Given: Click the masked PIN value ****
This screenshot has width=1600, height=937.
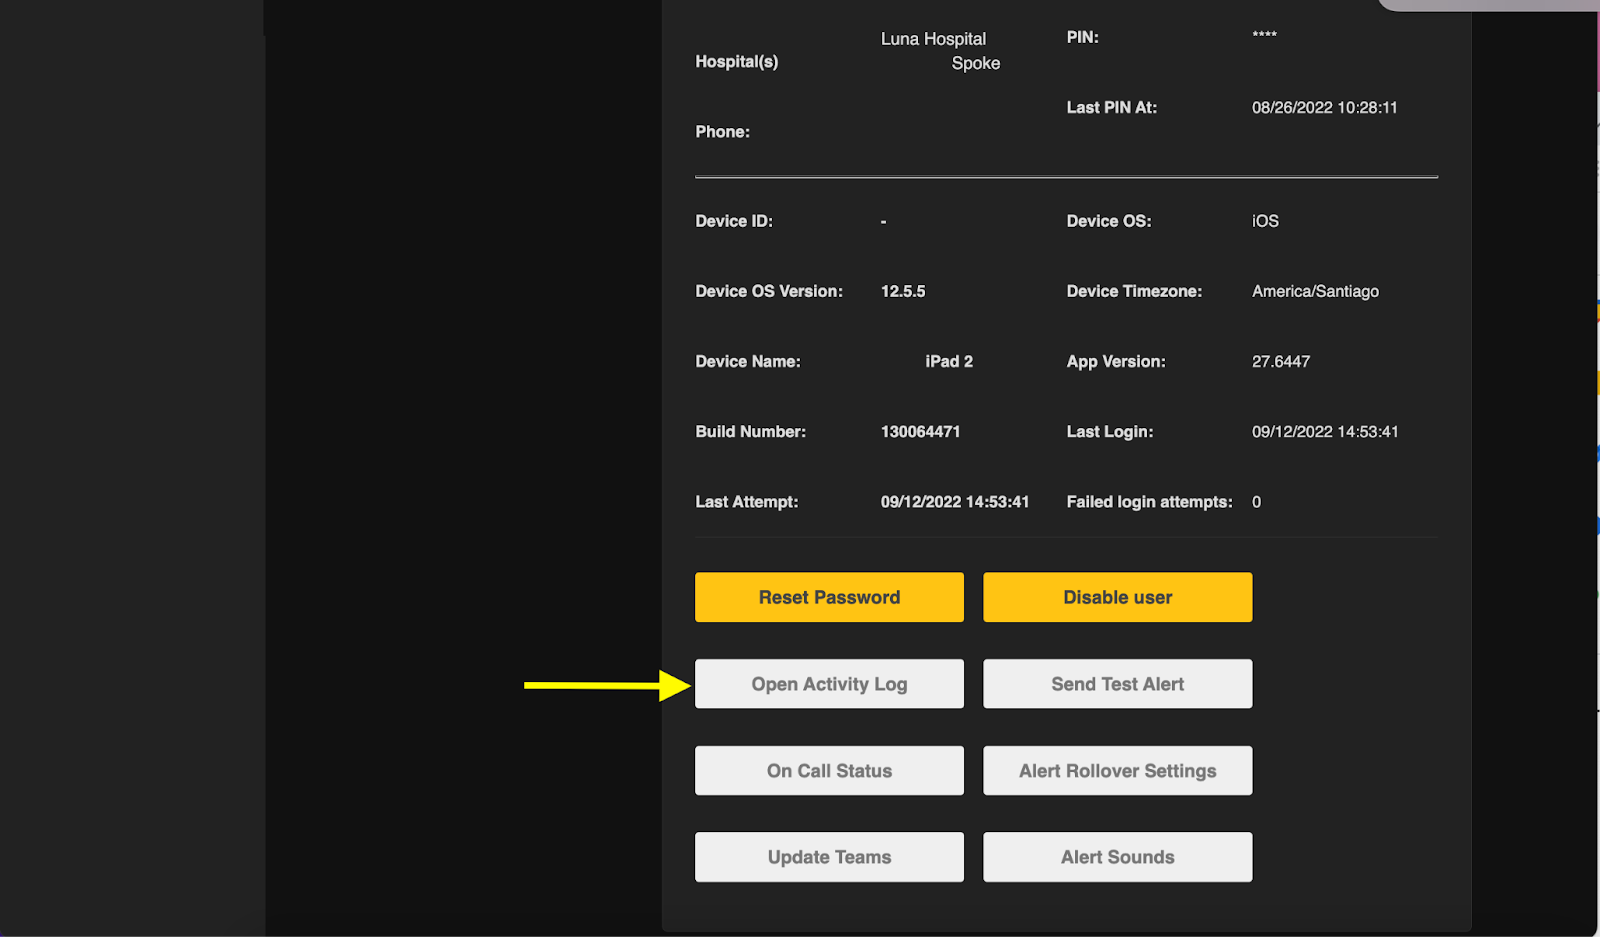Looking at the screenshot, I should 1264,36.
